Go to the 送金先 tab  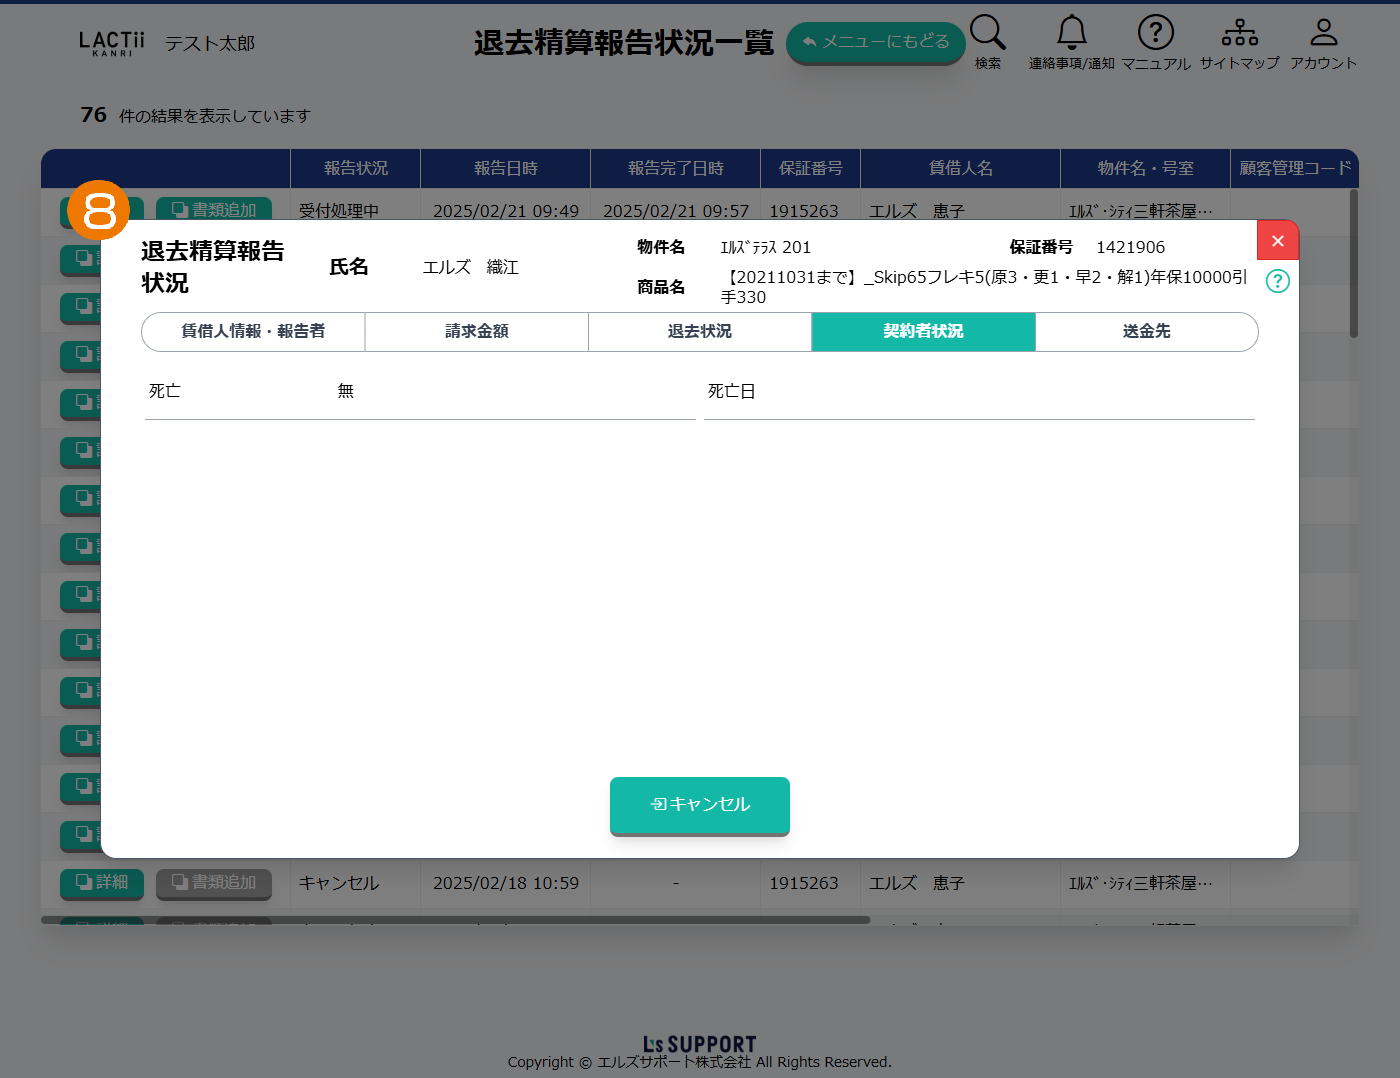[x=1146, y=332]
